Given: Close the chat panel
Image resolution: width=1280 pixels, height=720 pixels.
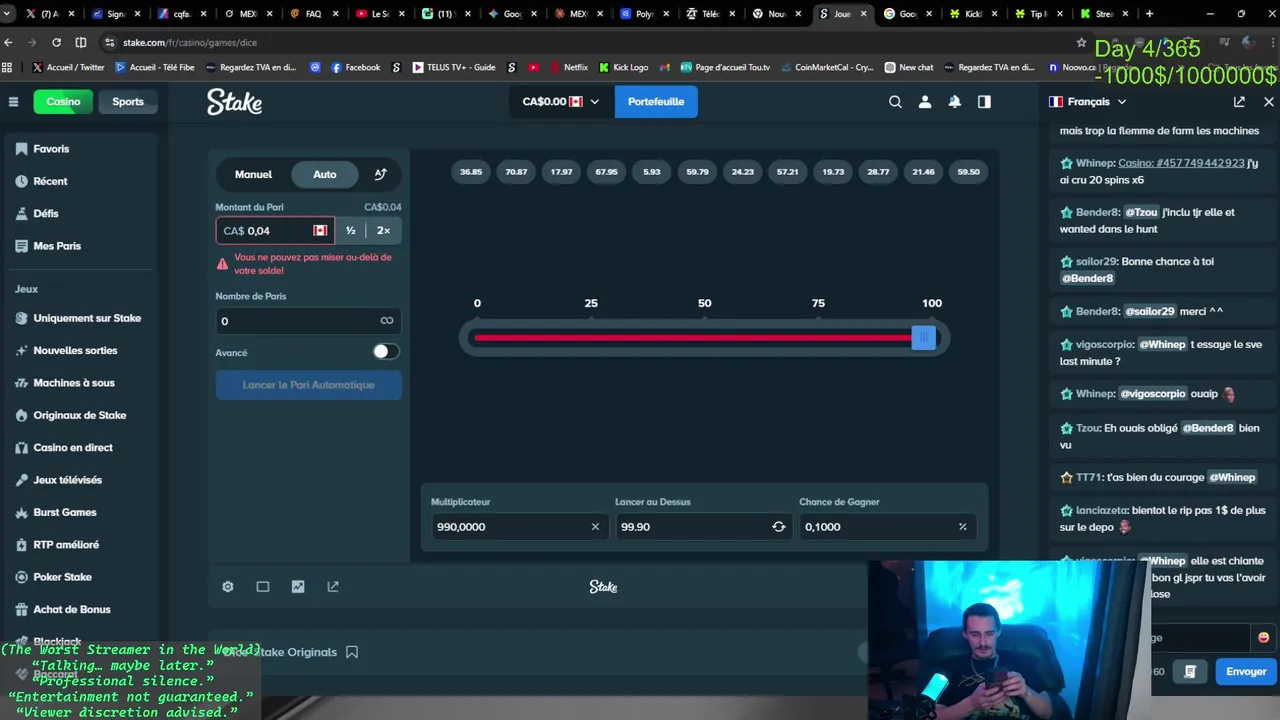Looking at the screenshot, I should tap(1269, 102).
